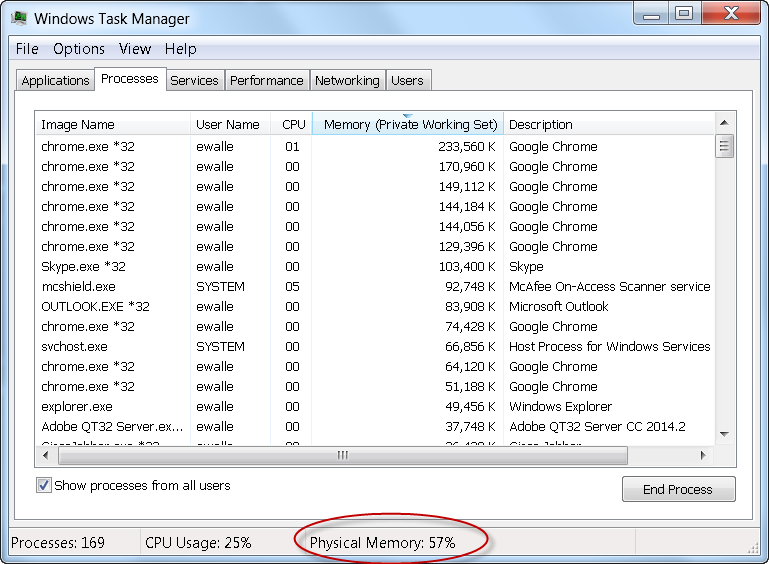Screen dimensions: 769x564
Task: Click the vertical scrollbar up arrow
Action: tap(724, 123)
